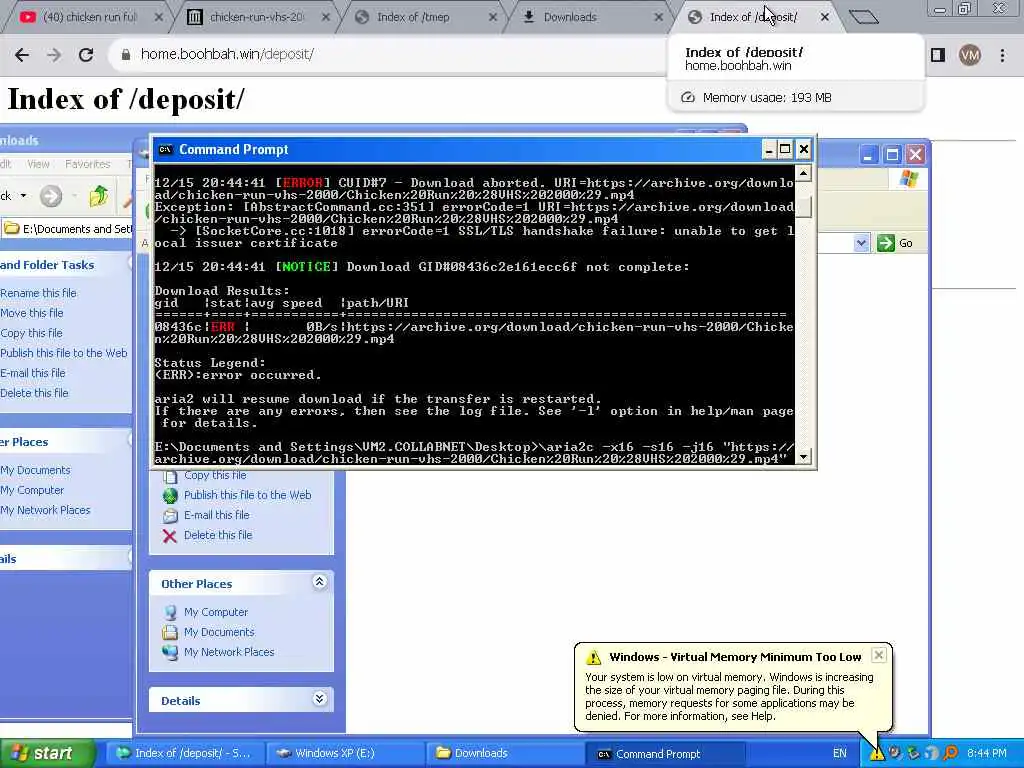The width and height of the screenshot is (1024, 768).
Task: Open the Back button history dropdown
Action: [24, 195]
